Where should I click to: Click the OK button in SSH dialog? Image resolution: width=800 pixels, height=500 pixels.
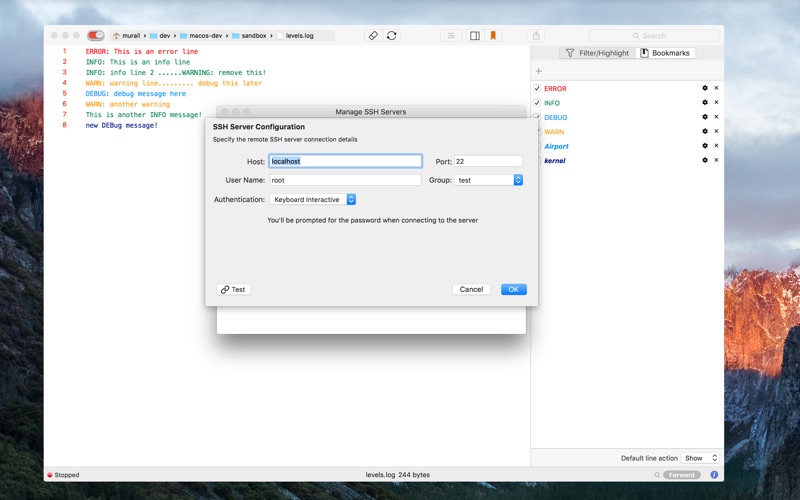[513, 289]
